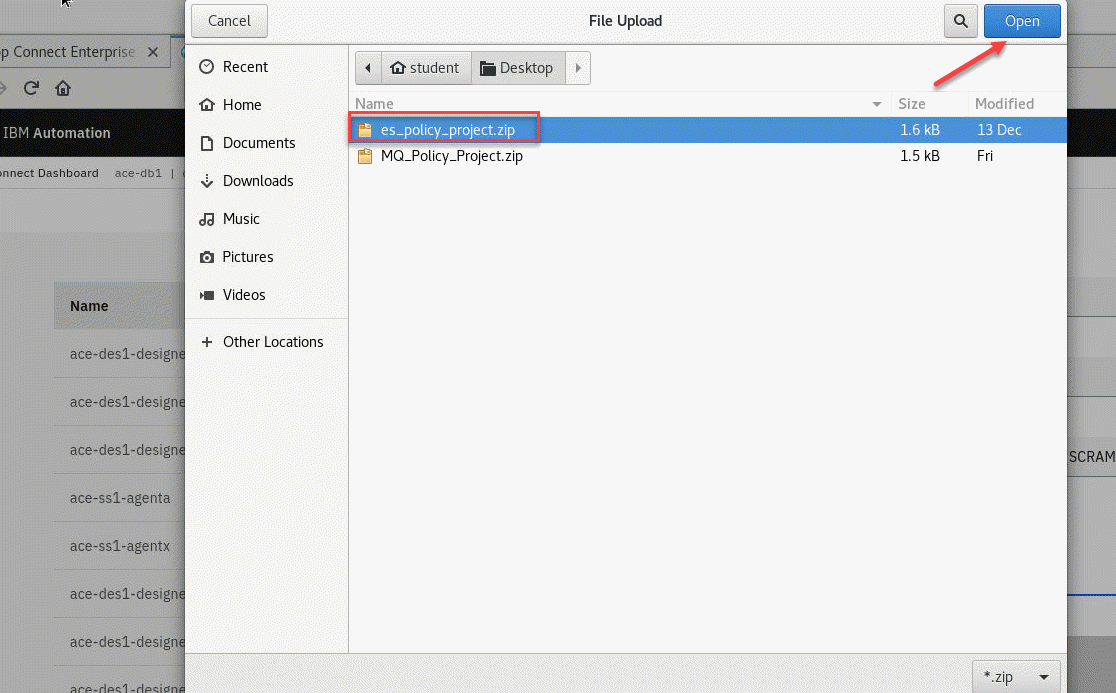Open Videos folder in sidebar

coord(243,295)
